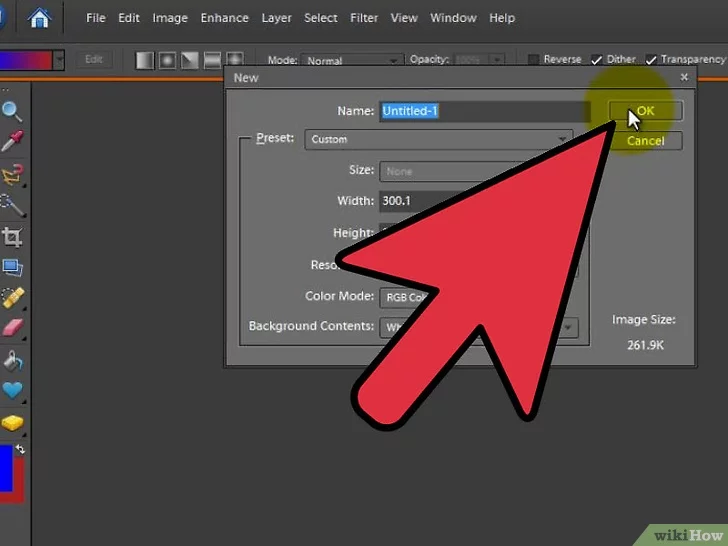Select the Sponge tool
Screen dimensions: 728x546
pos(13,423)
